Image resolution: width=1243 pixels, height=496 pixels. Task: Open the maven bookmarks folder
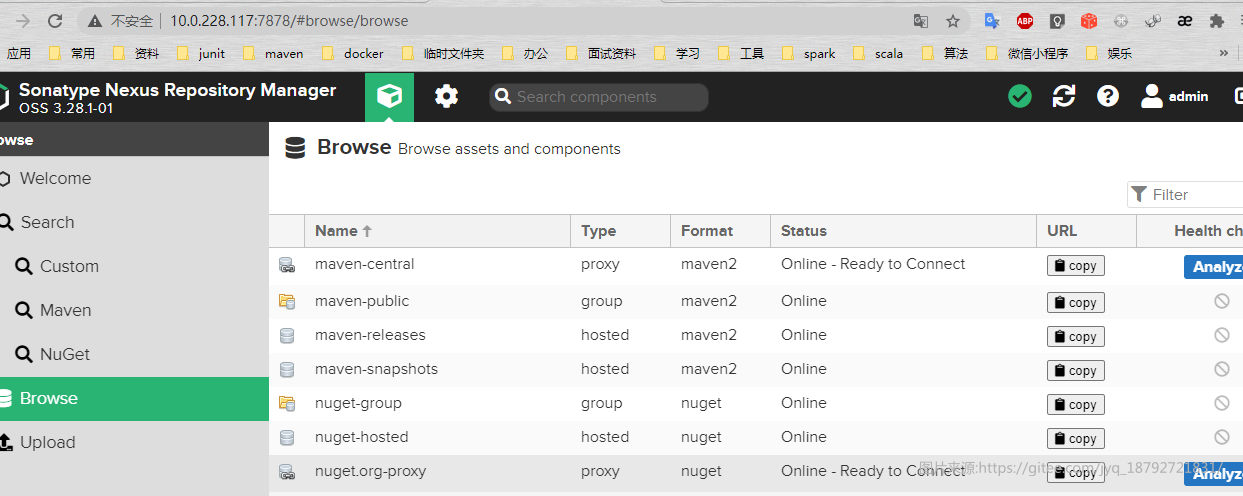(272, 53)
